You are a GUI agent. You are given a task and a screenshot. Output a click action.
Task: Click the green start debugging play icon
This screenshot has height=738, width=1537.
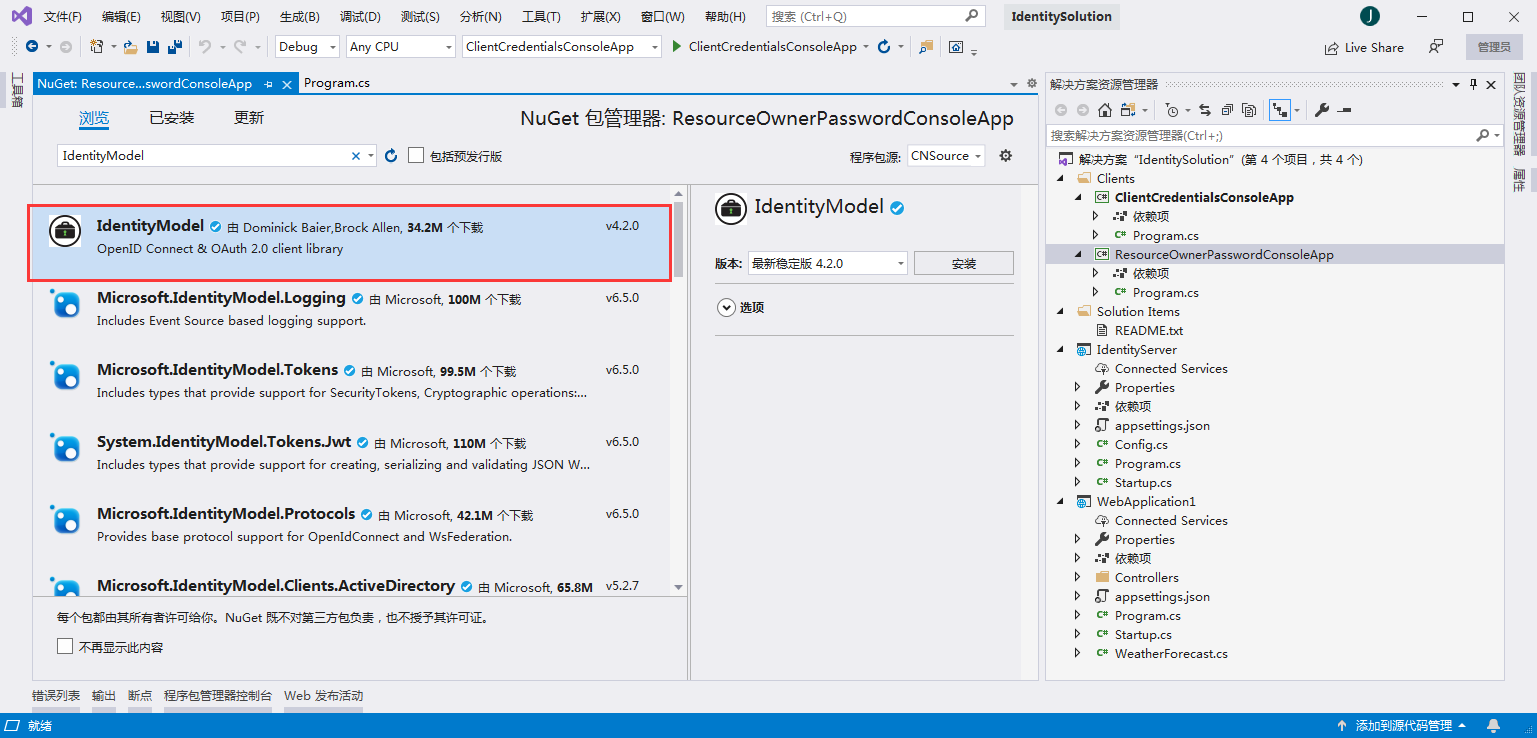[x=677, y=46]
